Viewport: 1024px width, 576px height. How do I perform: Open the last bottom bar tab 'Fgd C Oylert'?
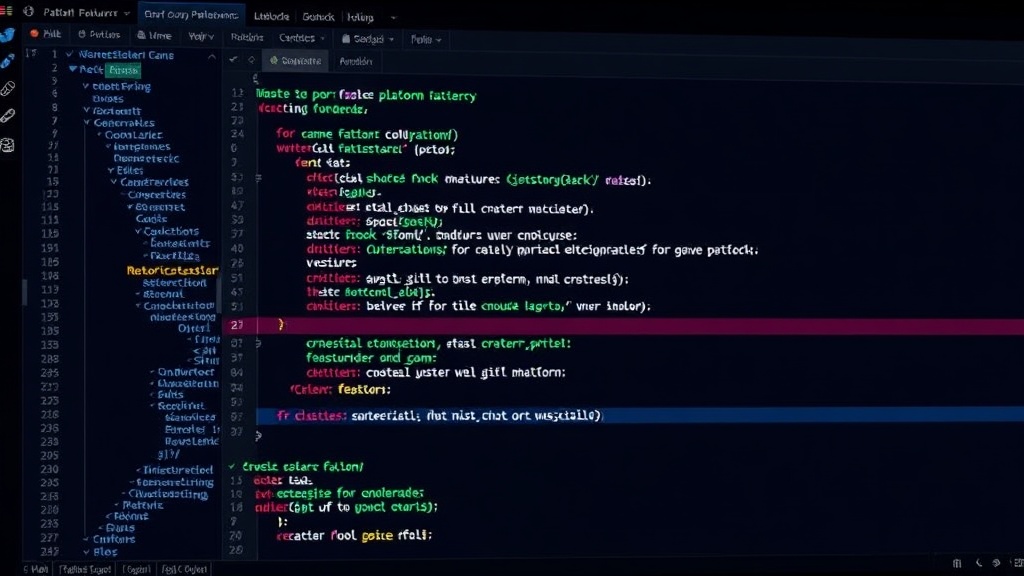(184, 569)
